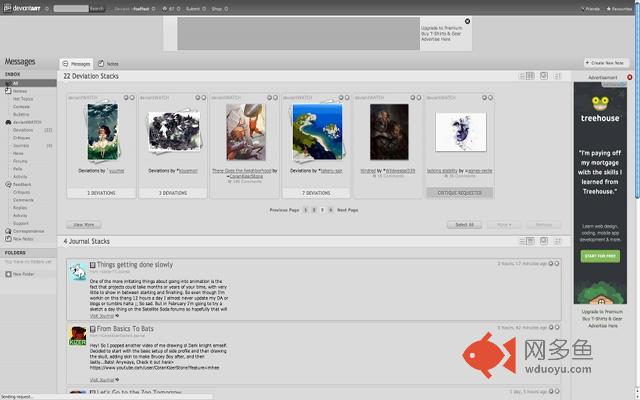Image resolution: width=640 pixels, height=400 pixels.
Task: Open Replies under Feedback in the sidebar
Action: click(x=20, y=208)
